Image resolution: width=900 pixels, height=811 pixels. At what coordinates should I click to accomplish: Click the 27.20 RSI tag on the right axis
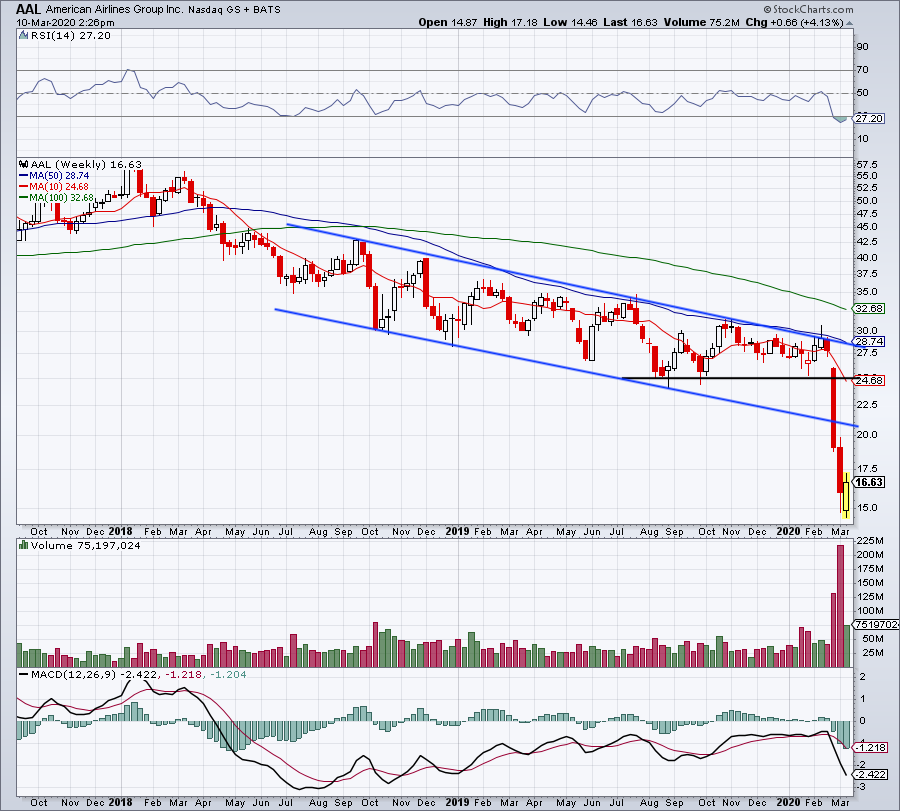pyautogui.click(x=868, y=118)
